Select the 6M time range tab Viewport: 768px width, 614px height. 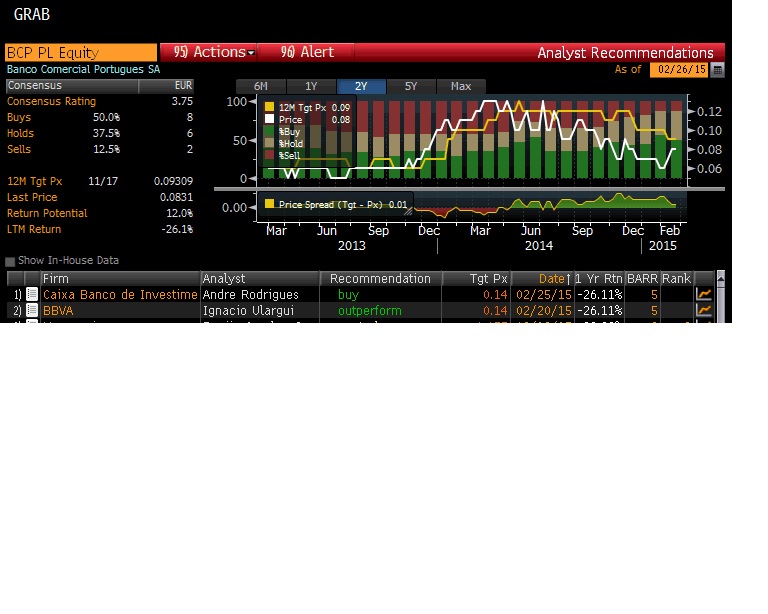(261, 86)
